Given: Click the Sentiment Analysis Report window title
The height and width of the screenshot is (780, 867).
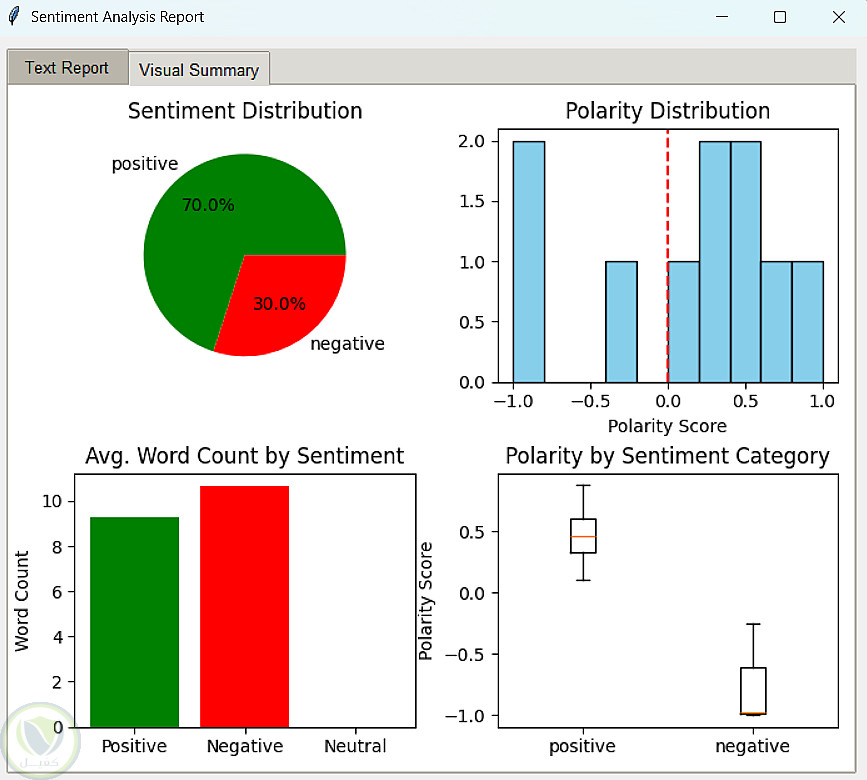Looking at the screenshot, I should tap(117, 17).
